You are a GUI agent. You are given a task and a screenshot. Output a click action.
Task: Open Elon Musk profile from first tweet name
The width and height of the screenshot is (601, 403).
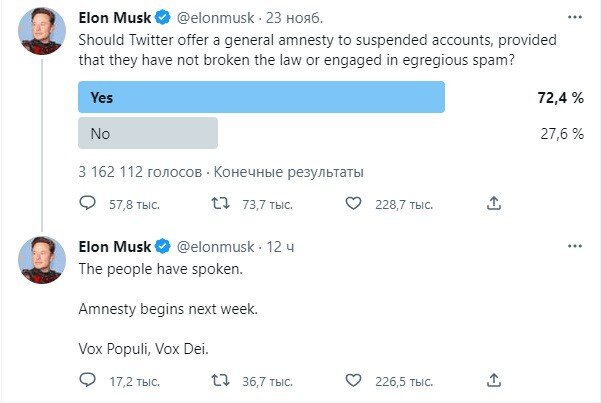pyautogui.click(x=114, y=18)
